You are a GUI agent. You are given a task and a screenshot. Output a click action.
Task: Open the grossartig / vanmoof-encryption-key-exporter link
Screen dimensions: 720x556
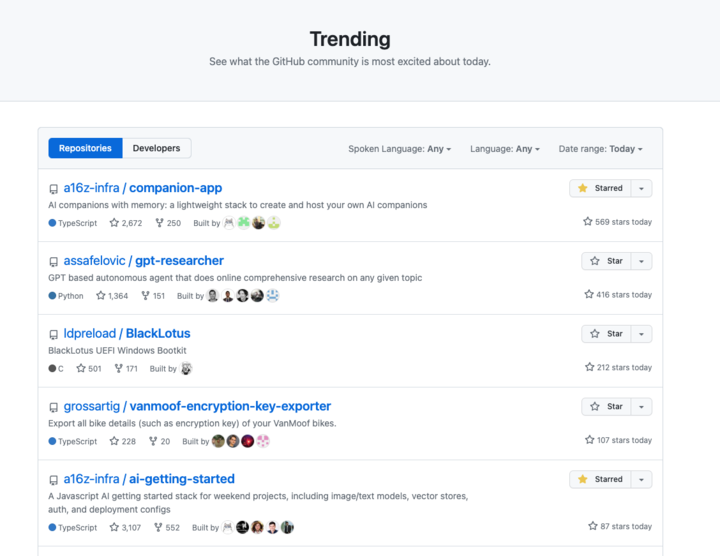click(197, 406)
